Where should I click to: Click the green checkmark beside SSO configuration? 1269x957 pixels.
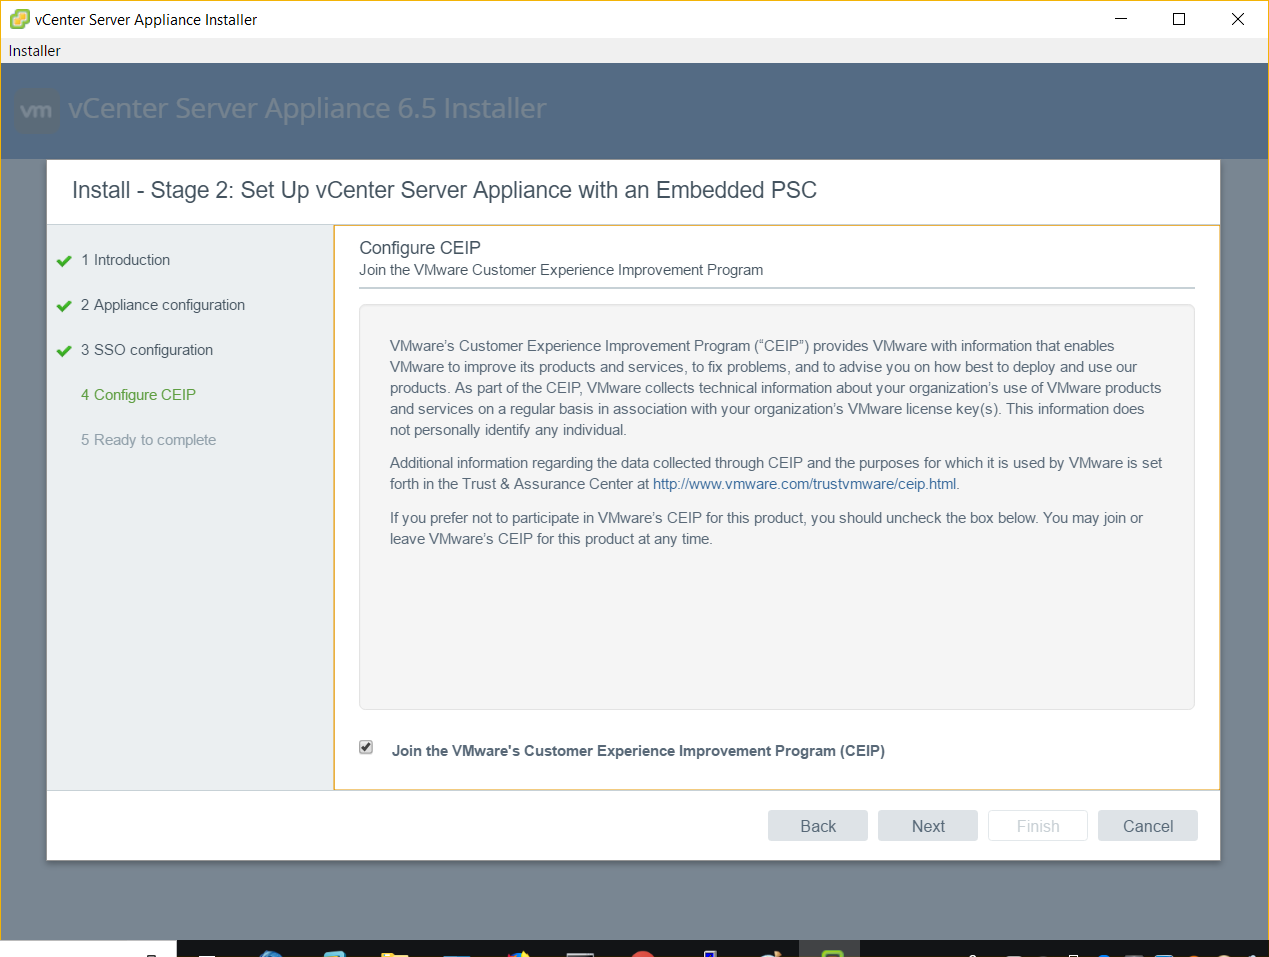64,351
